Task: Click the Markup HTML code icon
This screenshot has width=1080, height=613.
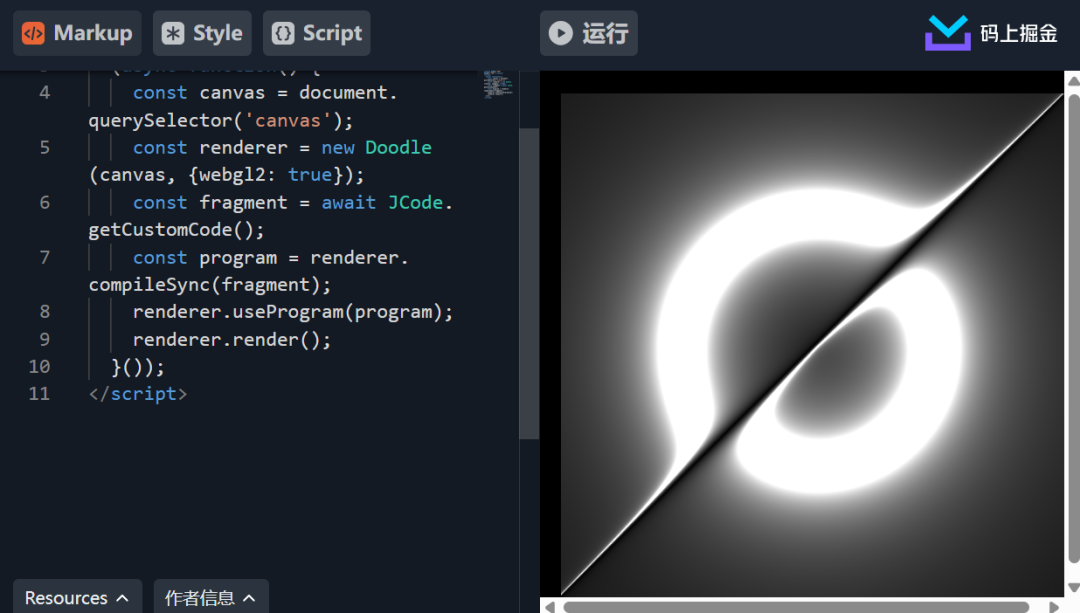Action: pos(33,33)
